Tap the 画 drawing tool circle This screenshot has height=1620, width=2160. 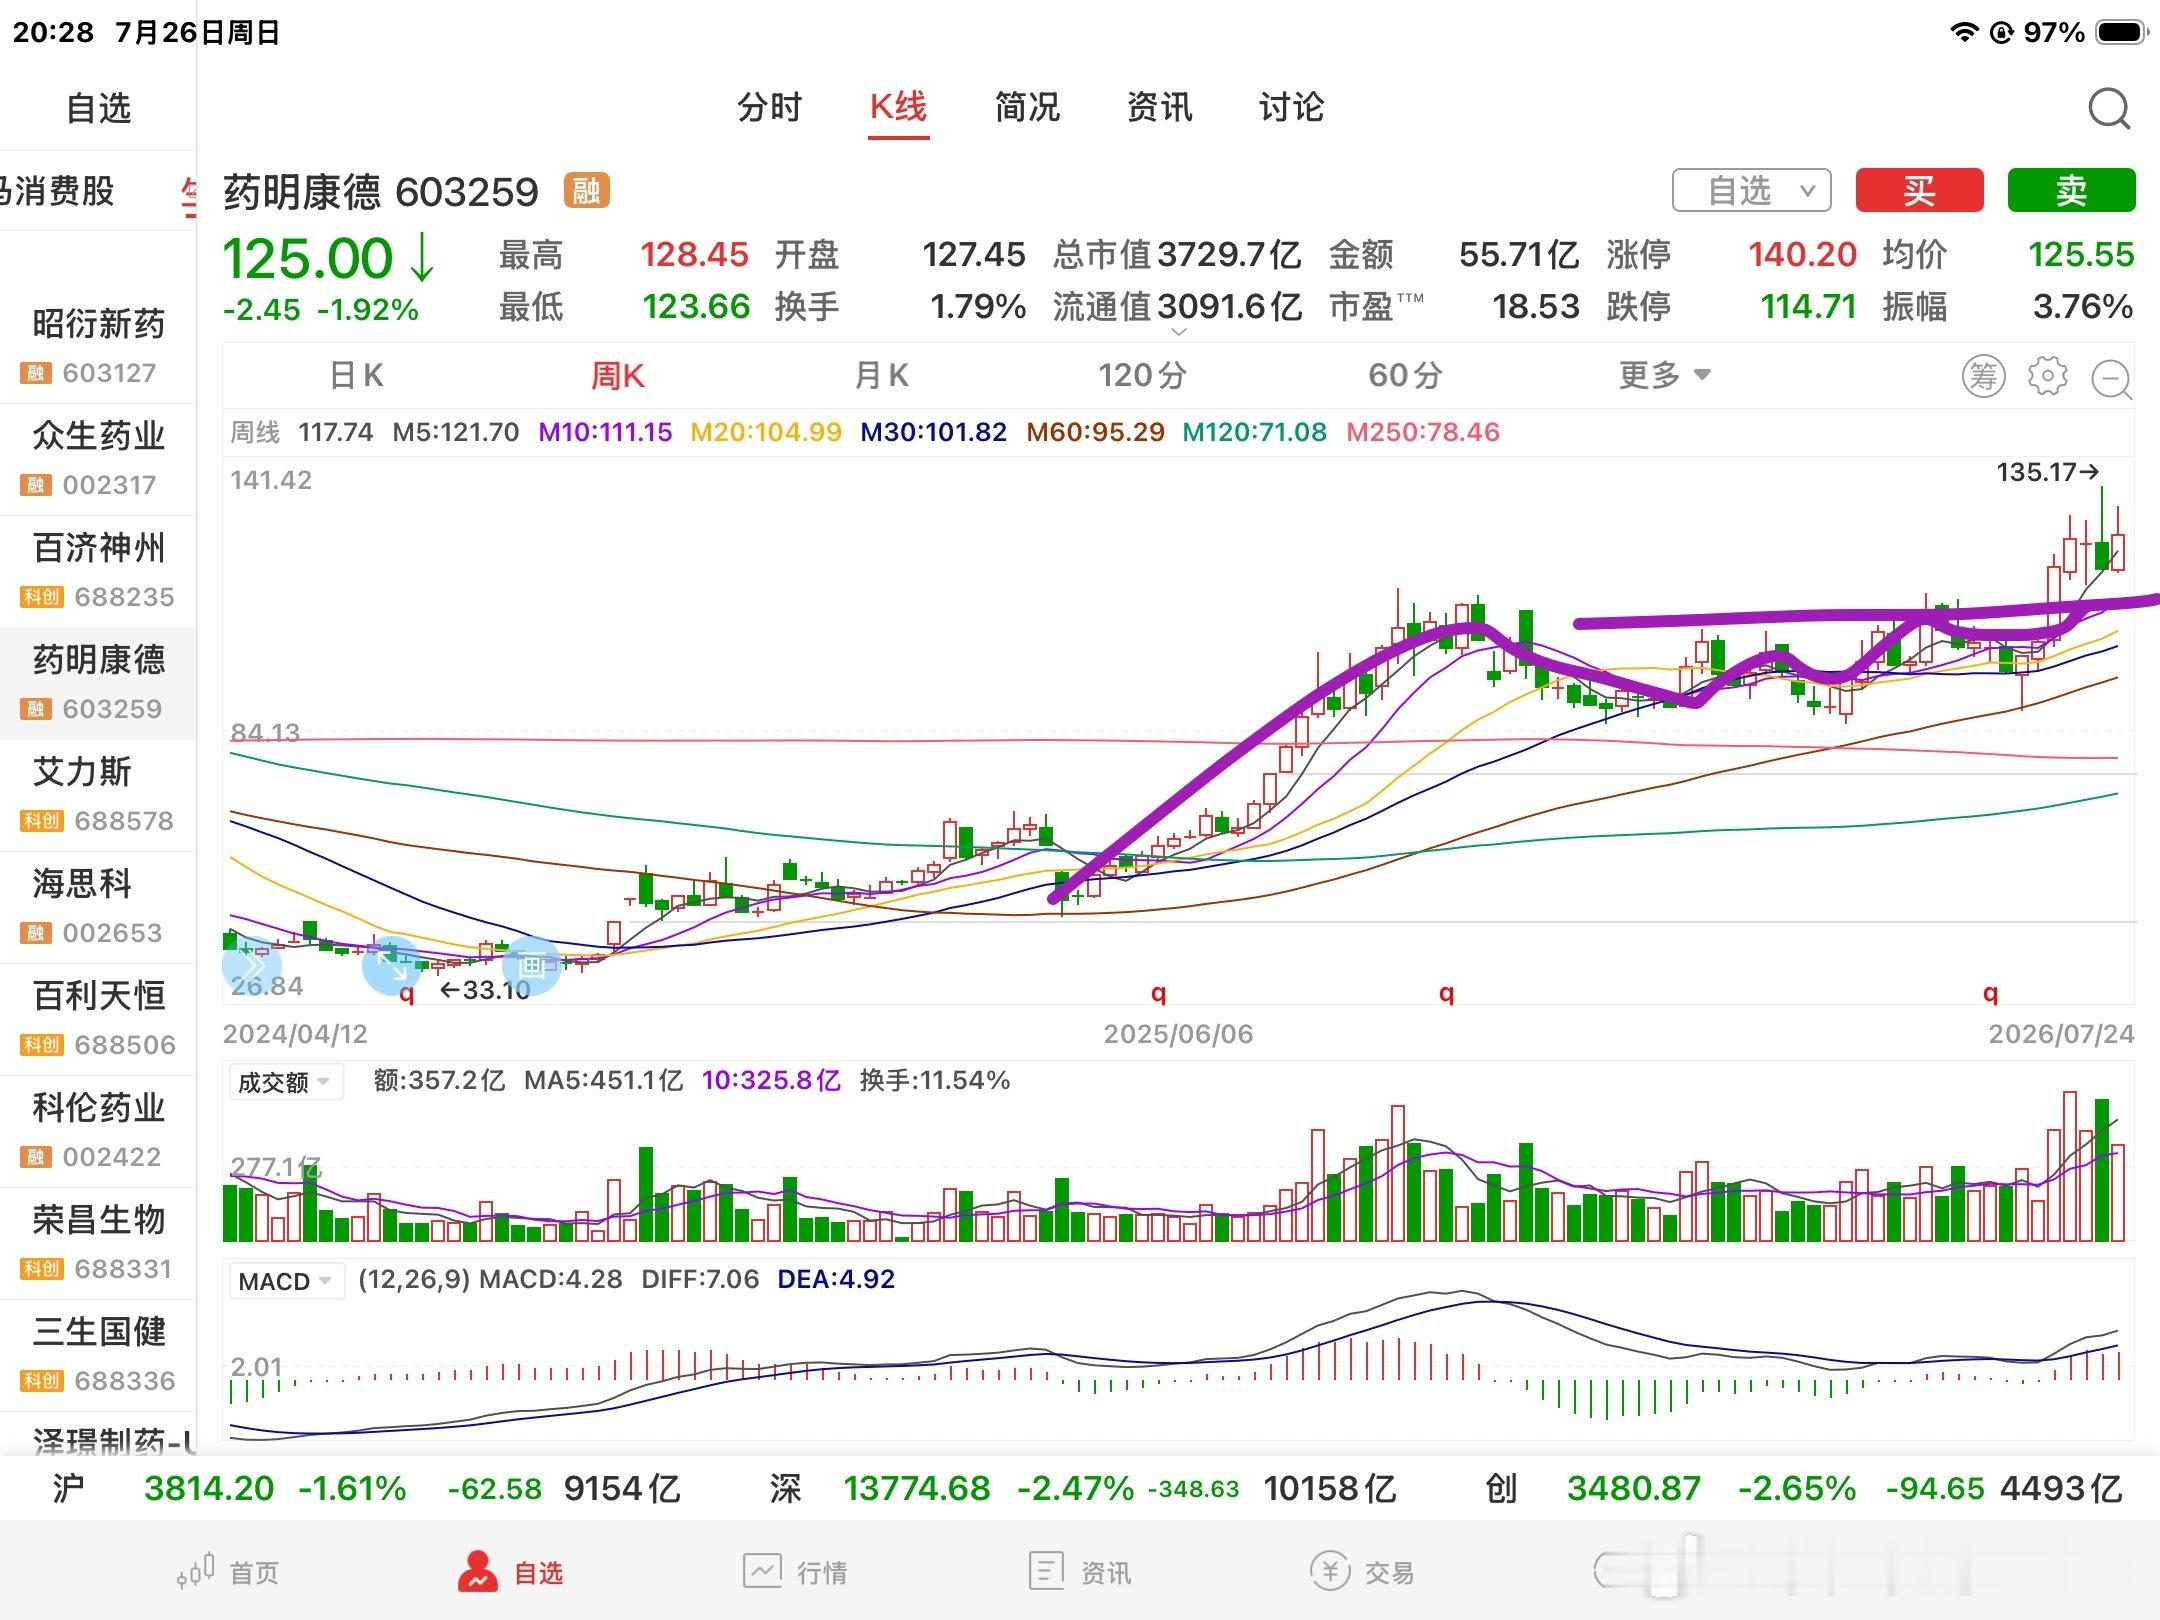(x=531, y=966)
